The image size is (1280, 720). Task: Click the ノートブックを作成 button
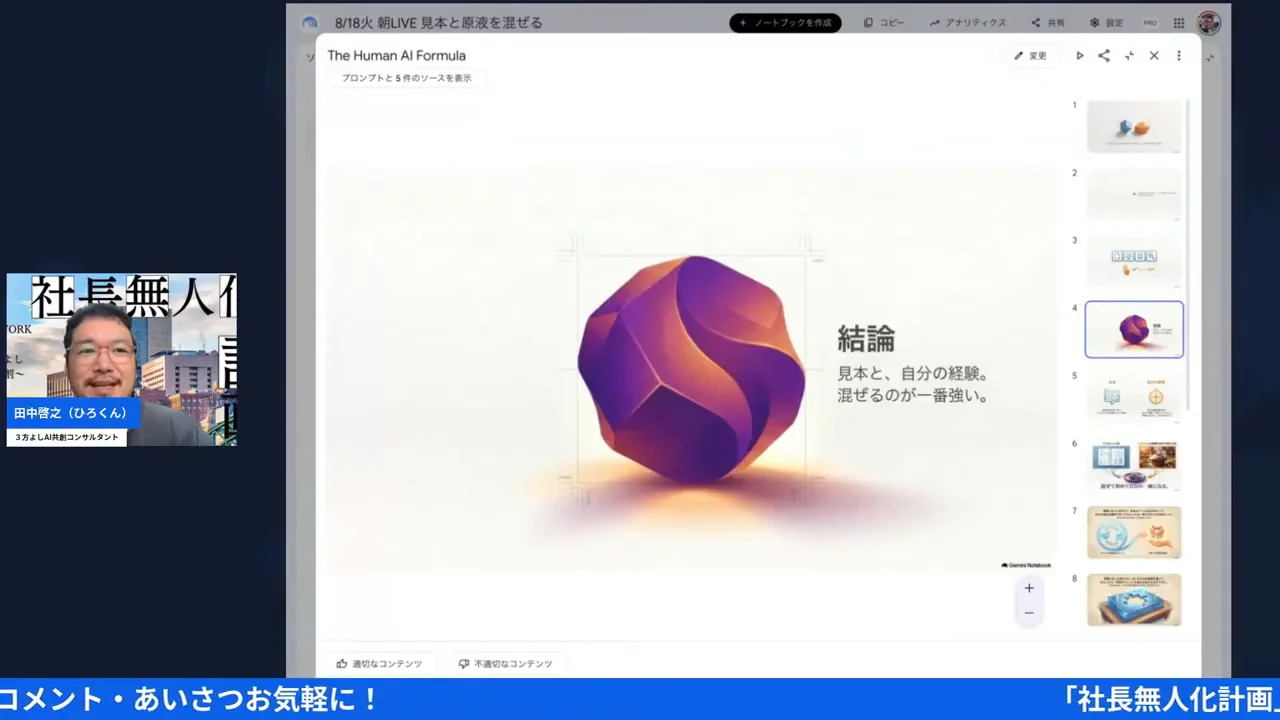coord(785,23)
